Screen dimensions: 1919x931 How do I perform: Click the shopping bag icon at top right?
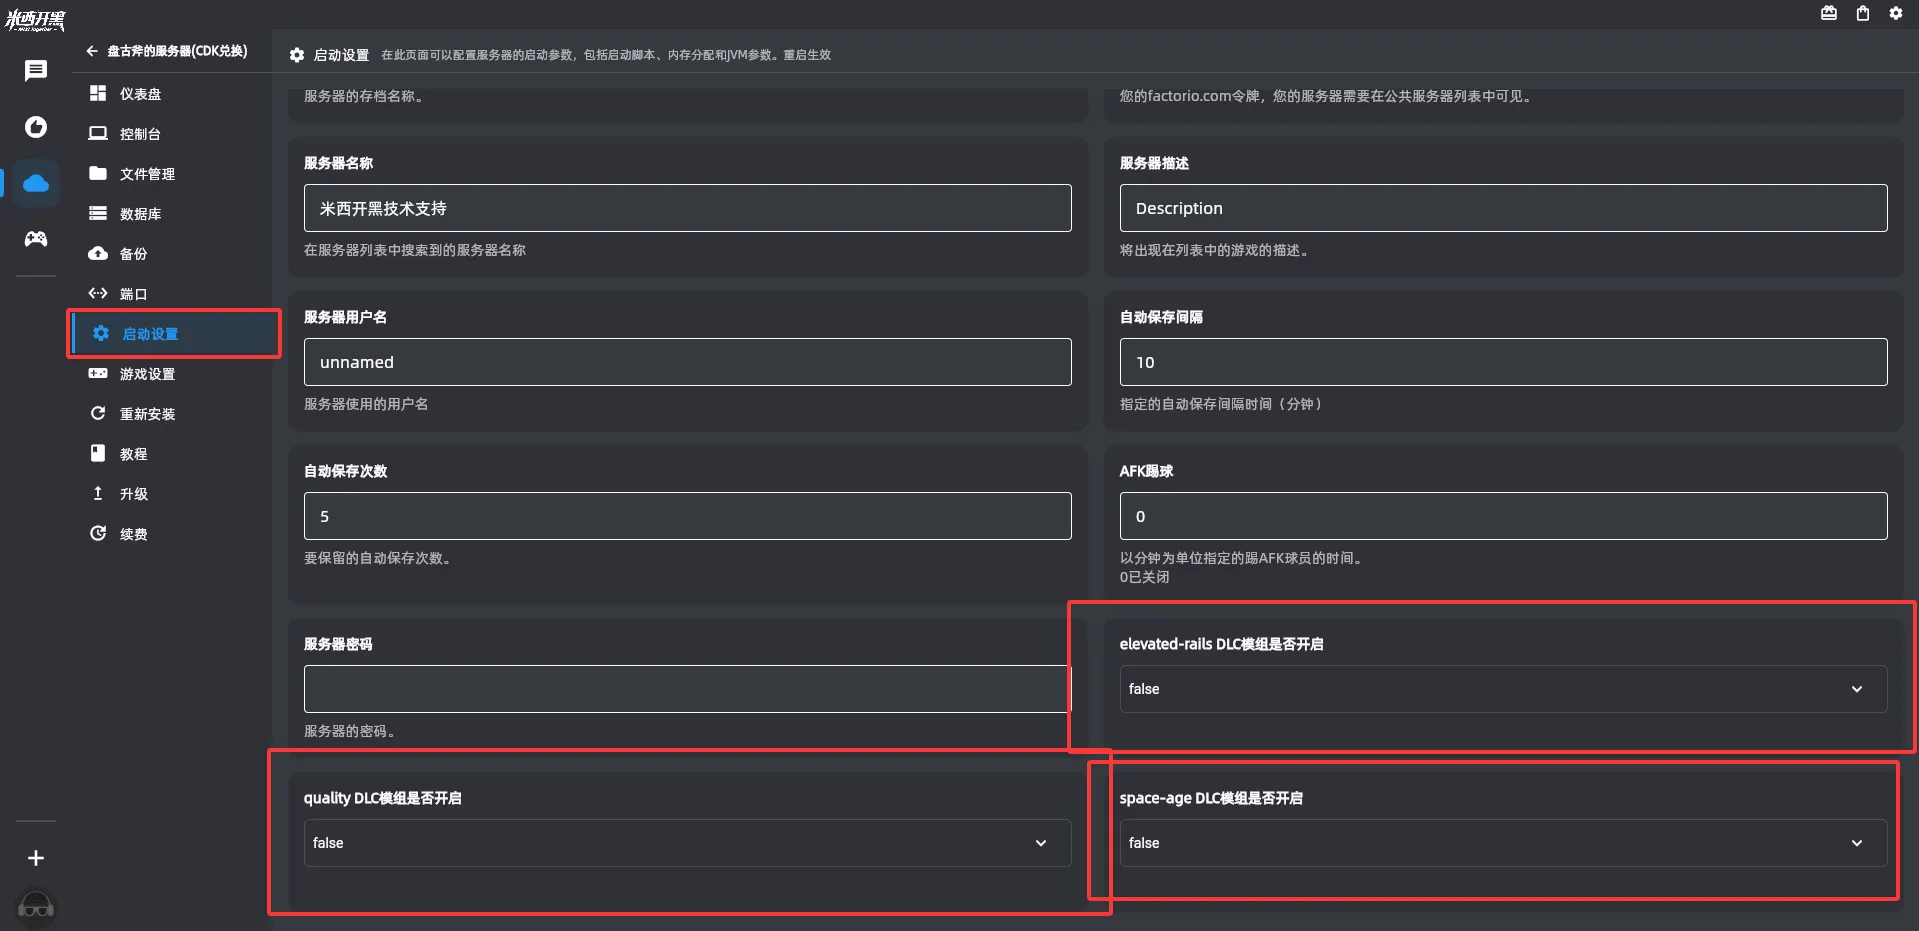pos(1862,13)
